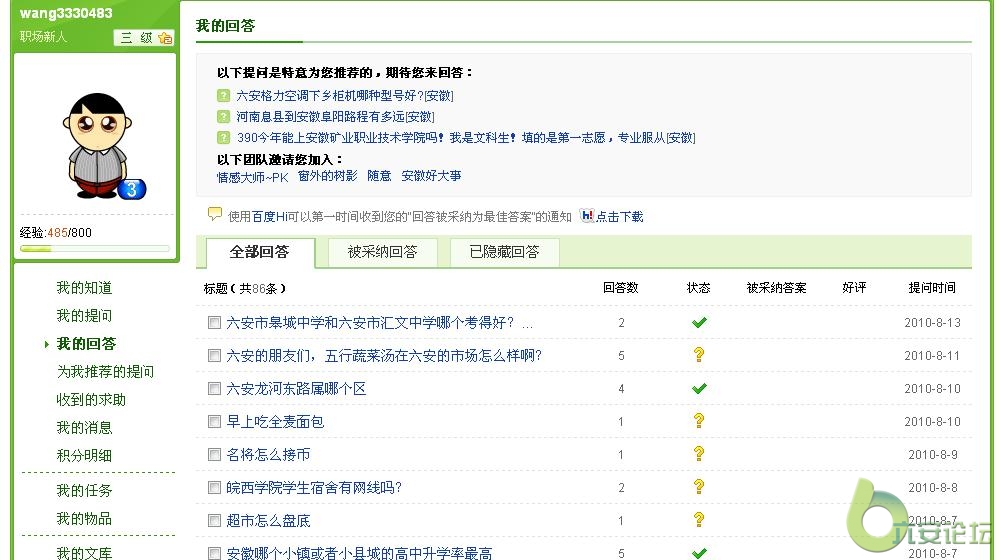Open question 早上吃全麦面包

(275, 422)
